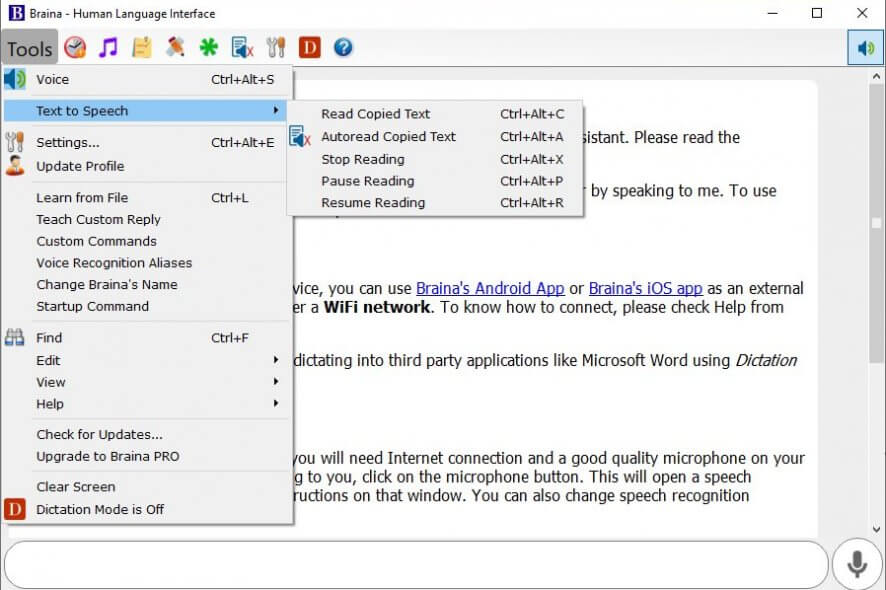Viewport: 886px width, 590px height.
Task: Click the alarm clock reminder icon
Action: [75, 47]
